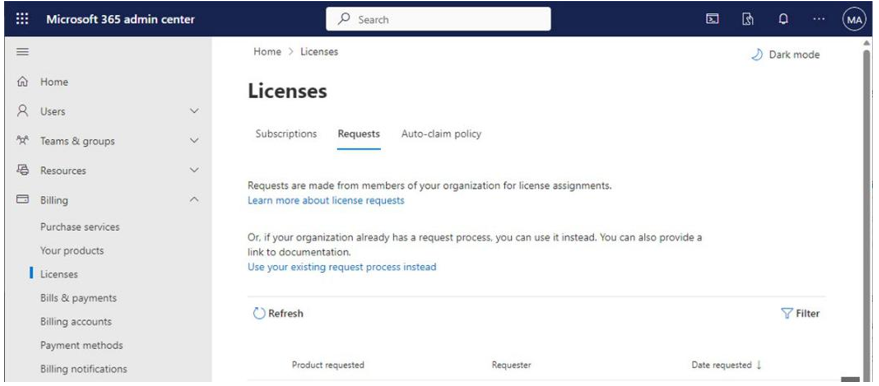879x386 pixels.
Task: Collapse the navigation hamburger menu
Action: tap(22, 52)
